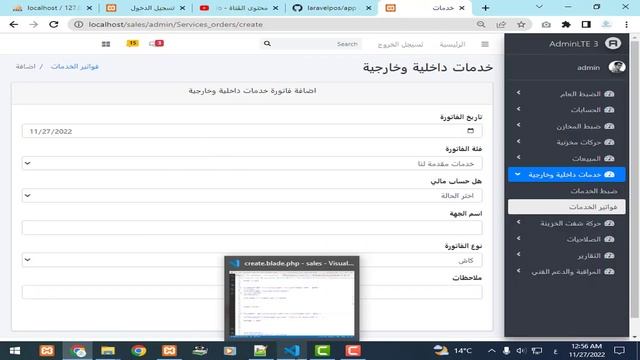640x360 pixels.
Task: Expand المبيعات sidebar menu
Action: 567,158
